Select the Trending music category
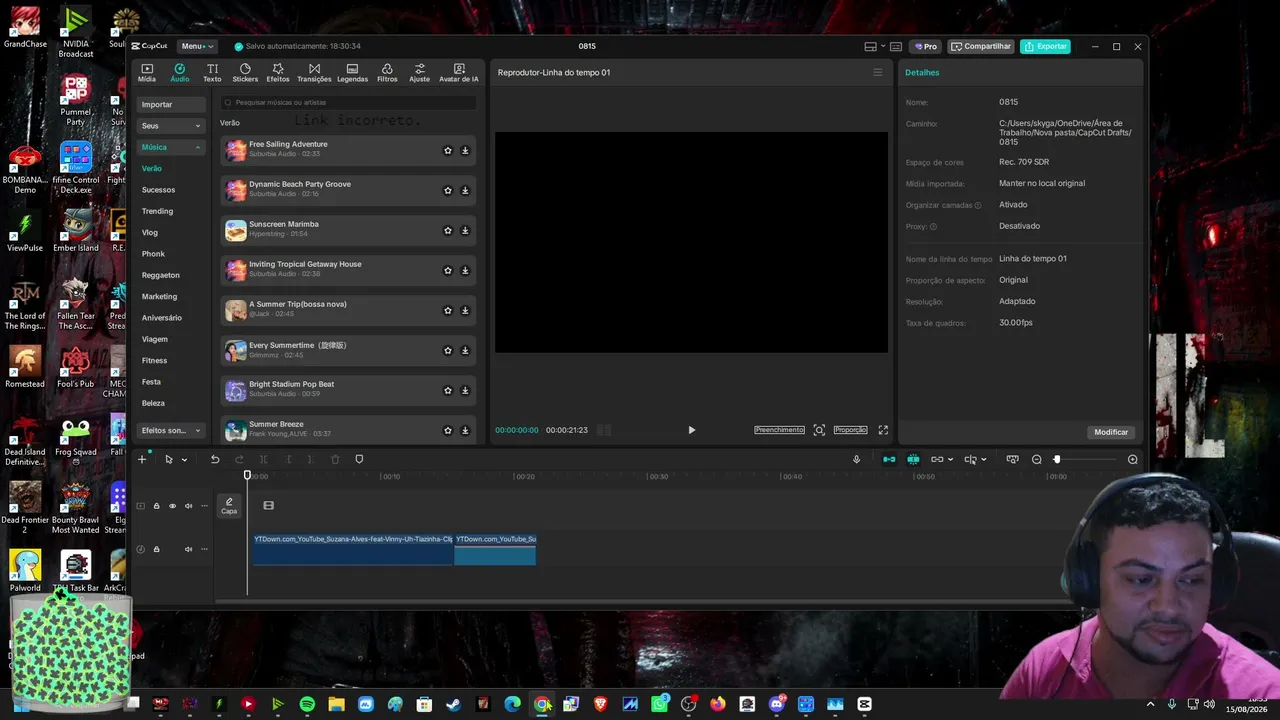This screenshot has width=1280, height=720. click(x=157, y=211)
